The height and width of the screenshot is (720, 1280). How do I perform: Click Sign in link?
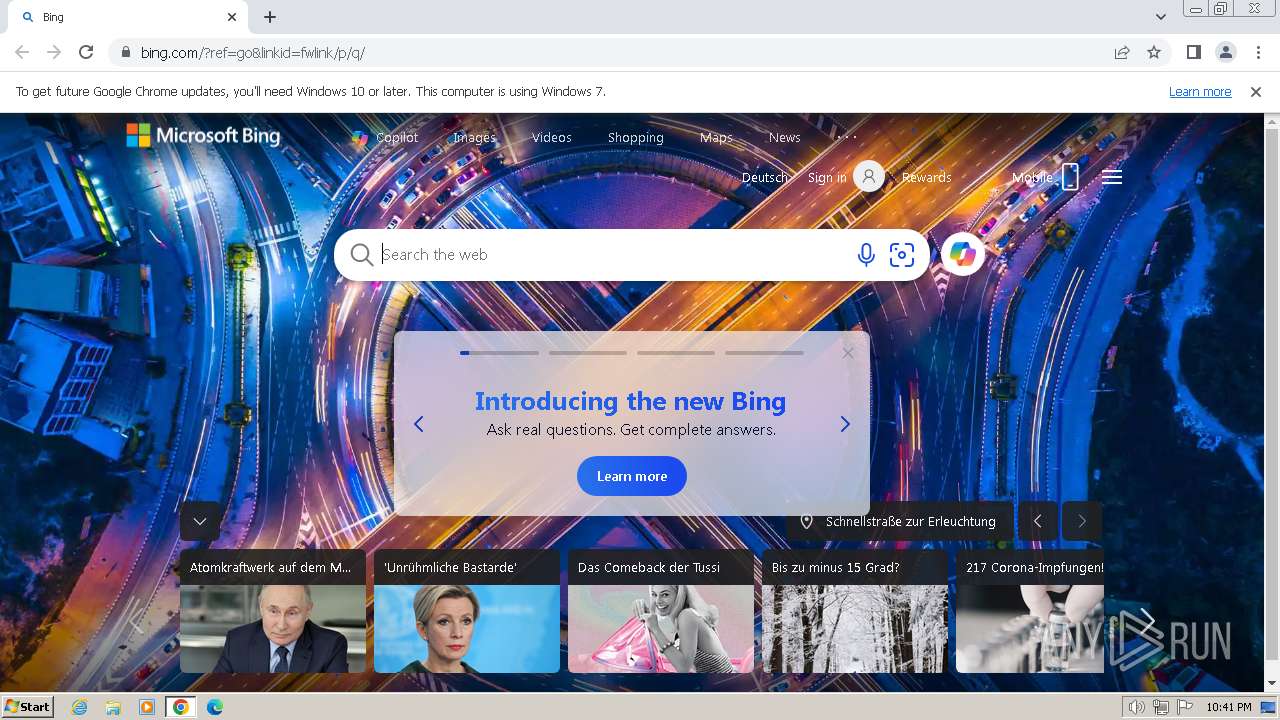(x=827, y=177)
